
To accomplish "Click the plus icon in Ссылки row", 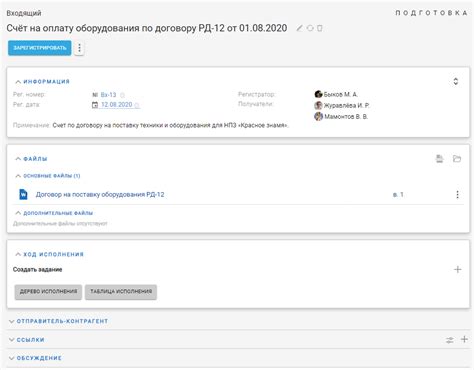I will [x=464, y=339].
